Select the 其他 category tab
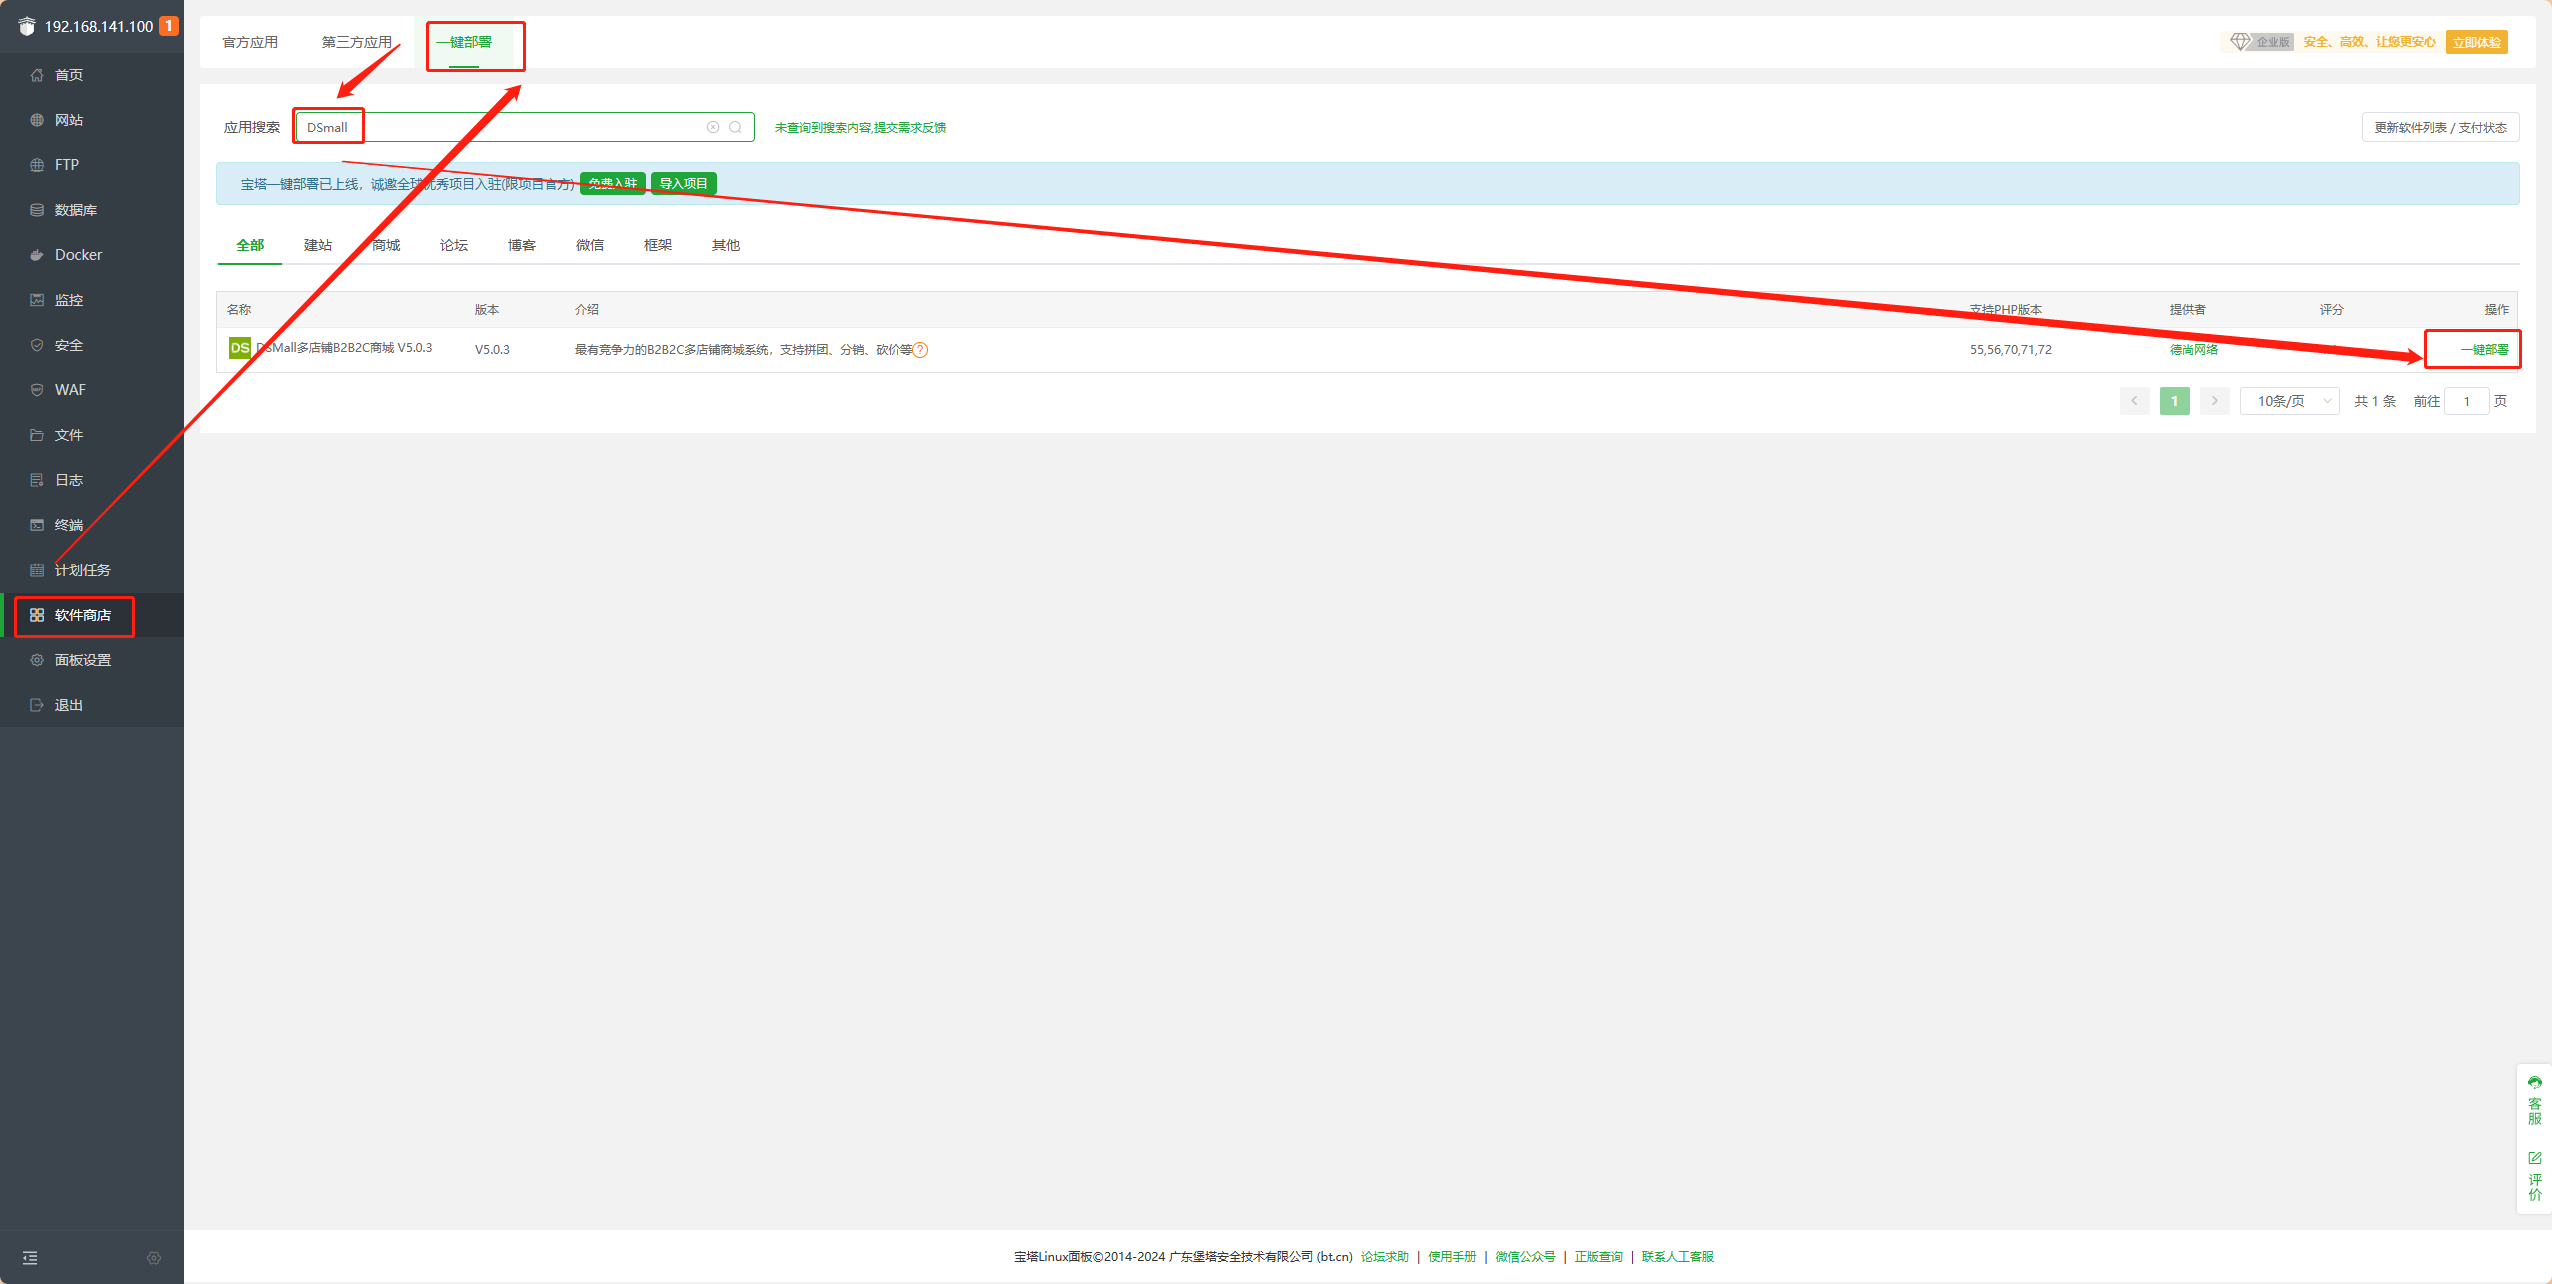2552x1284 pixels. click(x=726, y=245)
